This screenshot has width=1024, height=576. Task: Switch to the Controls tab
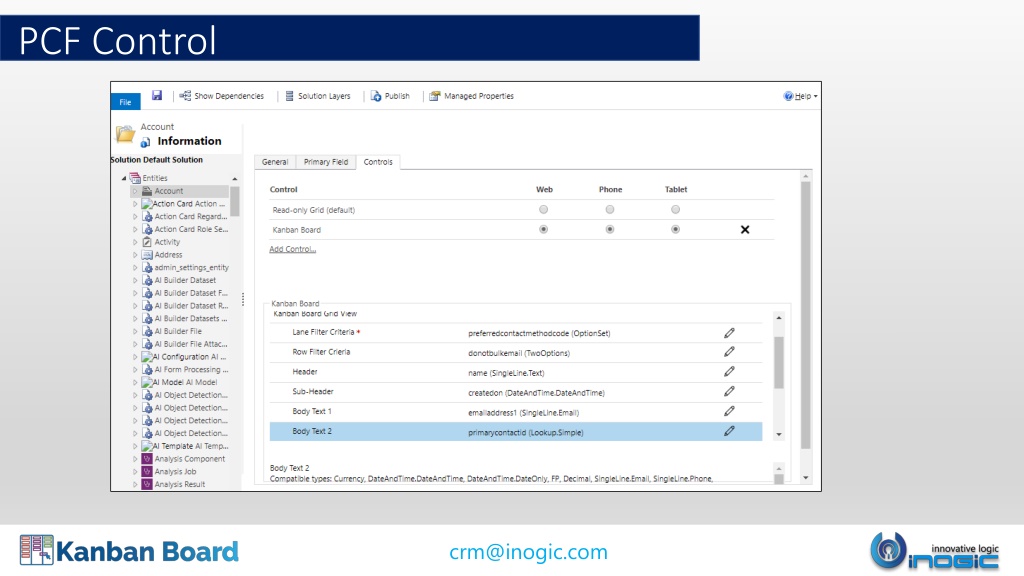378,162
